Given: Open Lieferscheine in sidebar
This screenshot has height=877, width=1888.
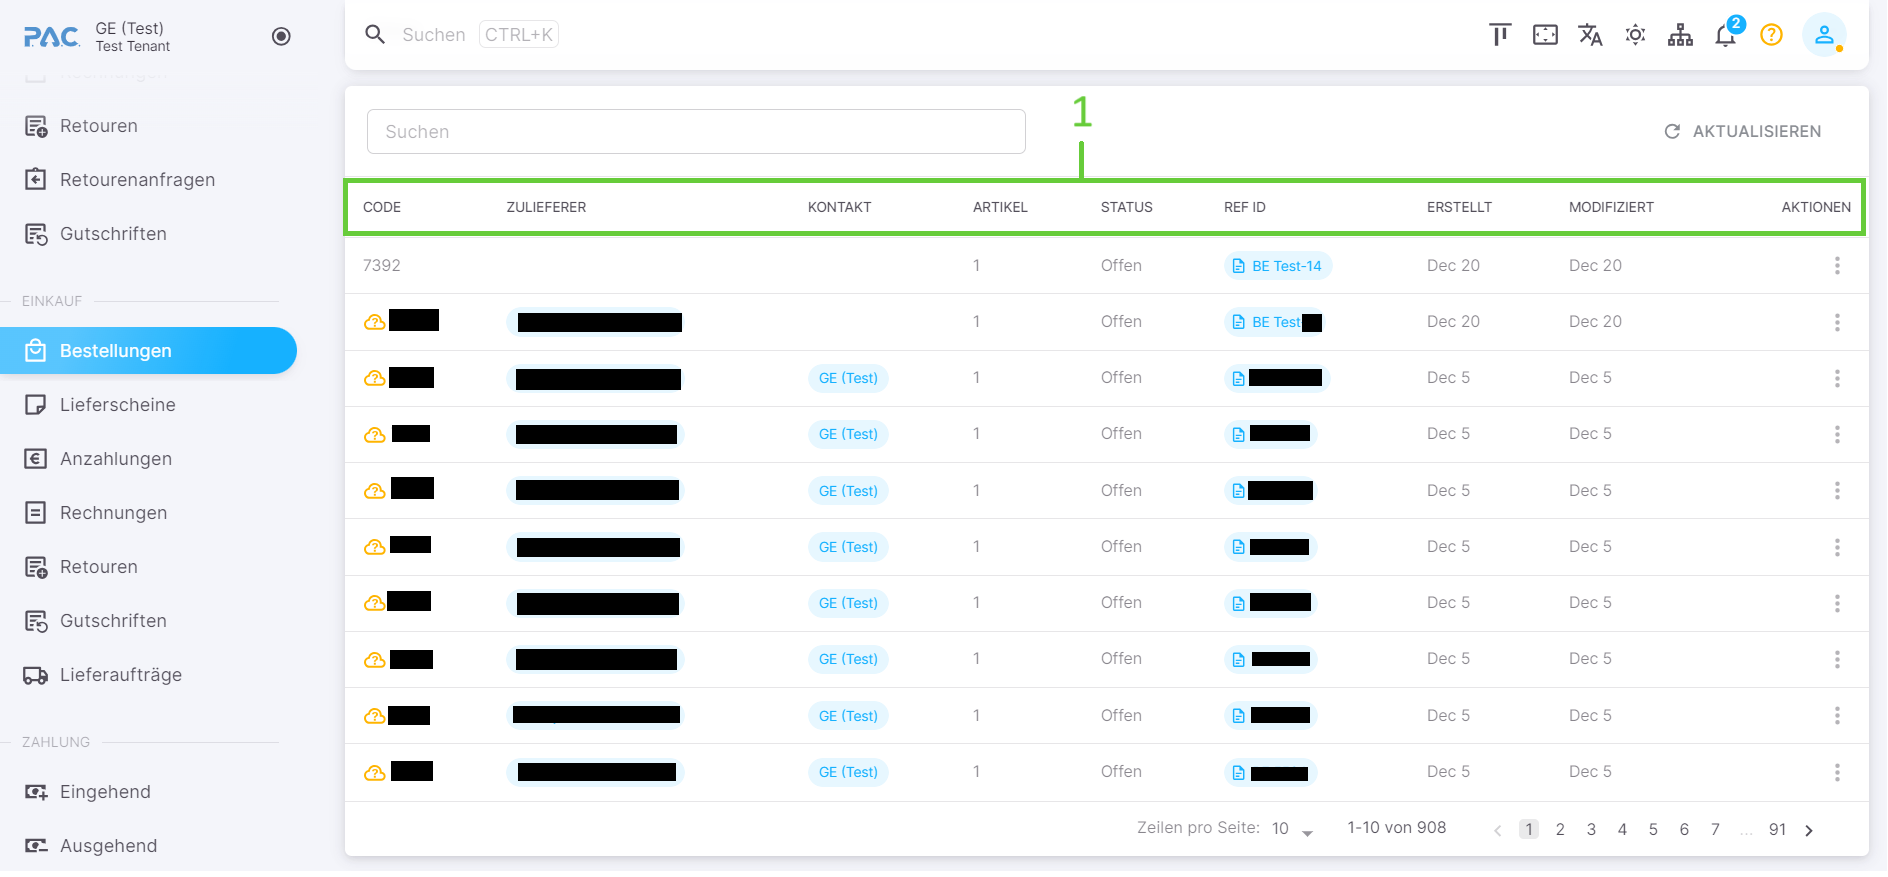Looking at the screenshot, I should 118,405.
